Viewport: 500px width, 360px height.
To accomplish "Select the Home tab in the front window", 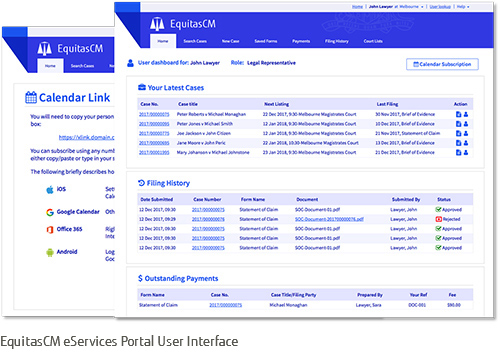I will click(163, 41).
